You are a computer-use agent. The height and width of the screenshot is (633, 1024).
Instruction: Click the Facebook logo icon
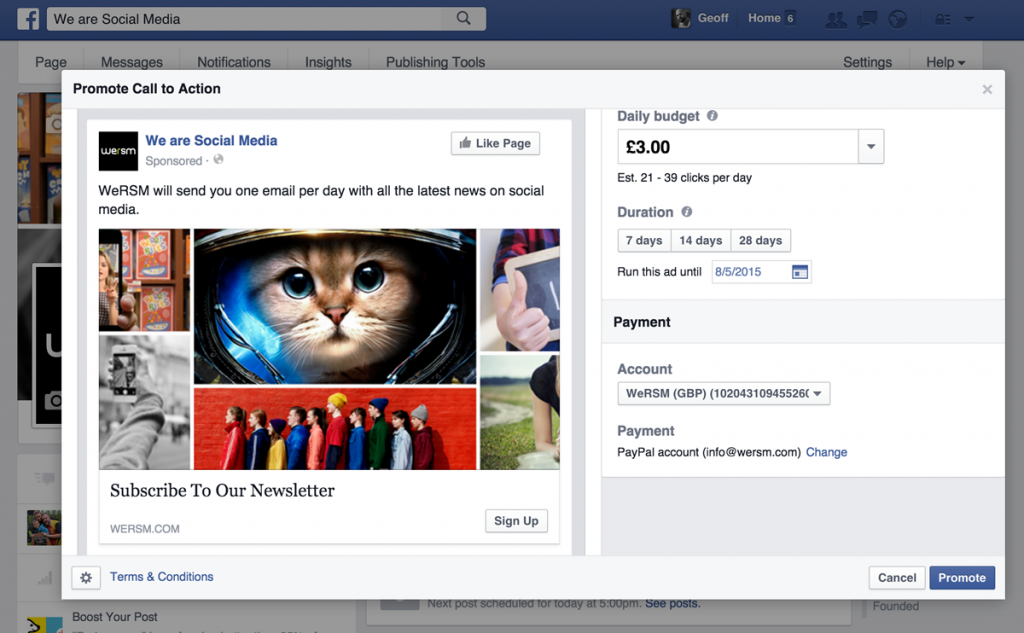click(28, 18)
